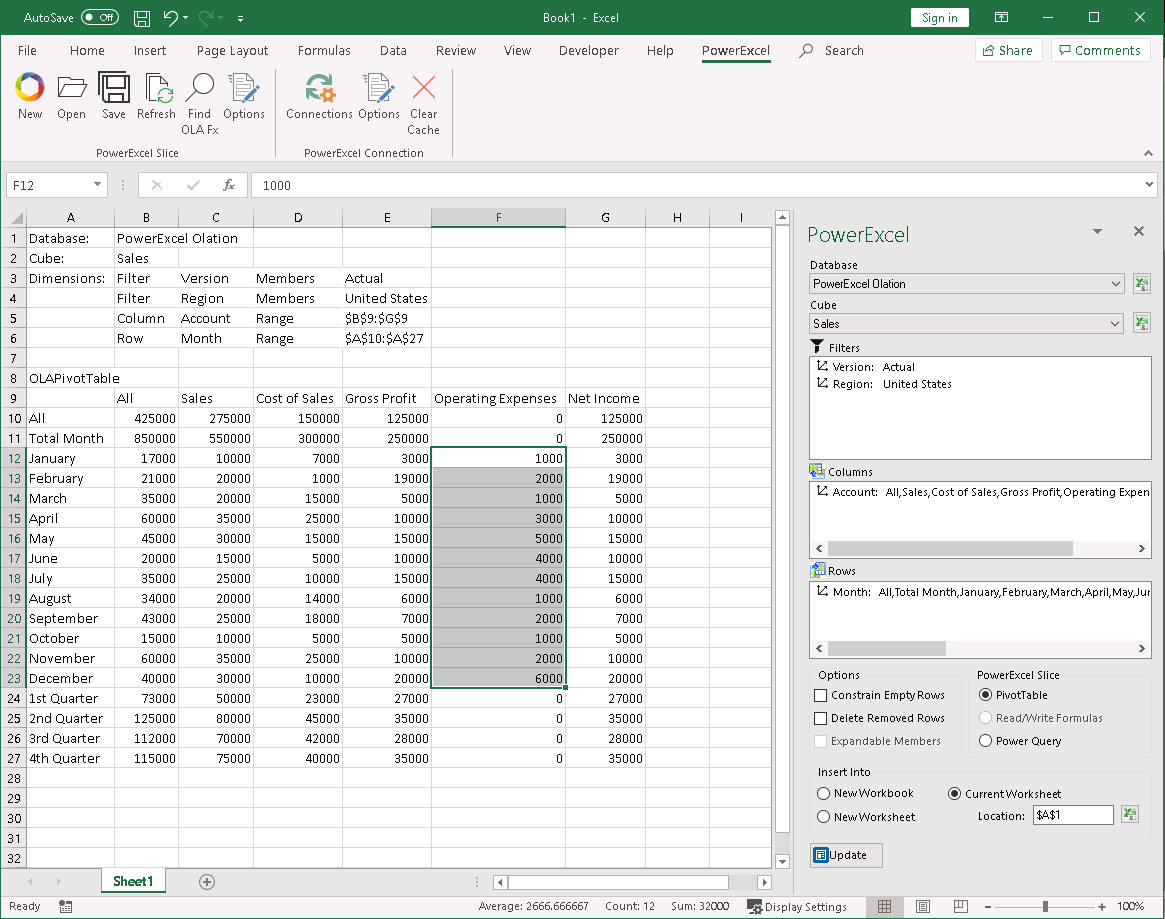Click the range picker beside Cube

click(1141, 323)
